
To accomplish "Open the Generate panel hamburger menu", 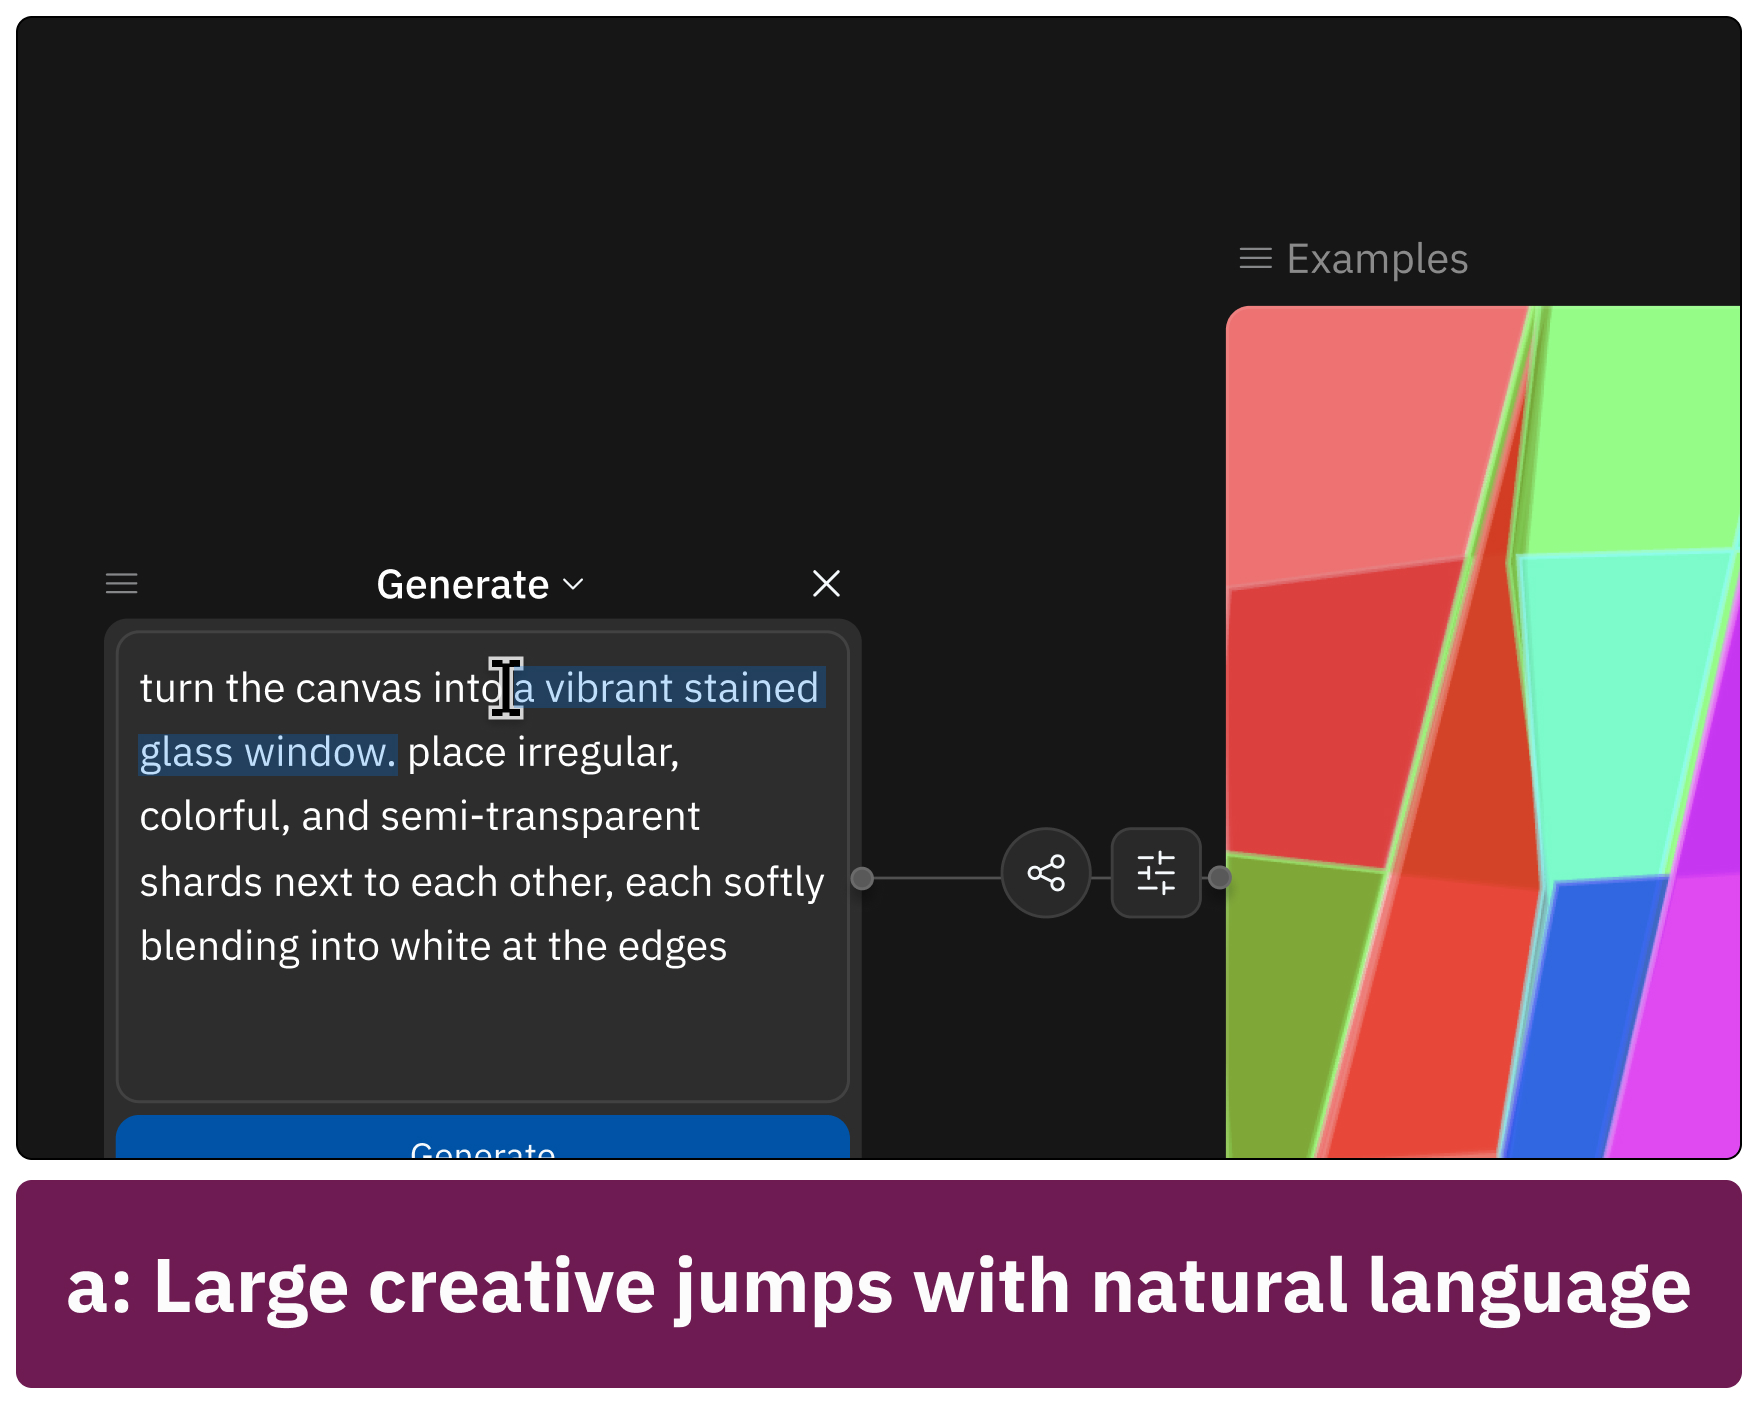I will [122, 583].
